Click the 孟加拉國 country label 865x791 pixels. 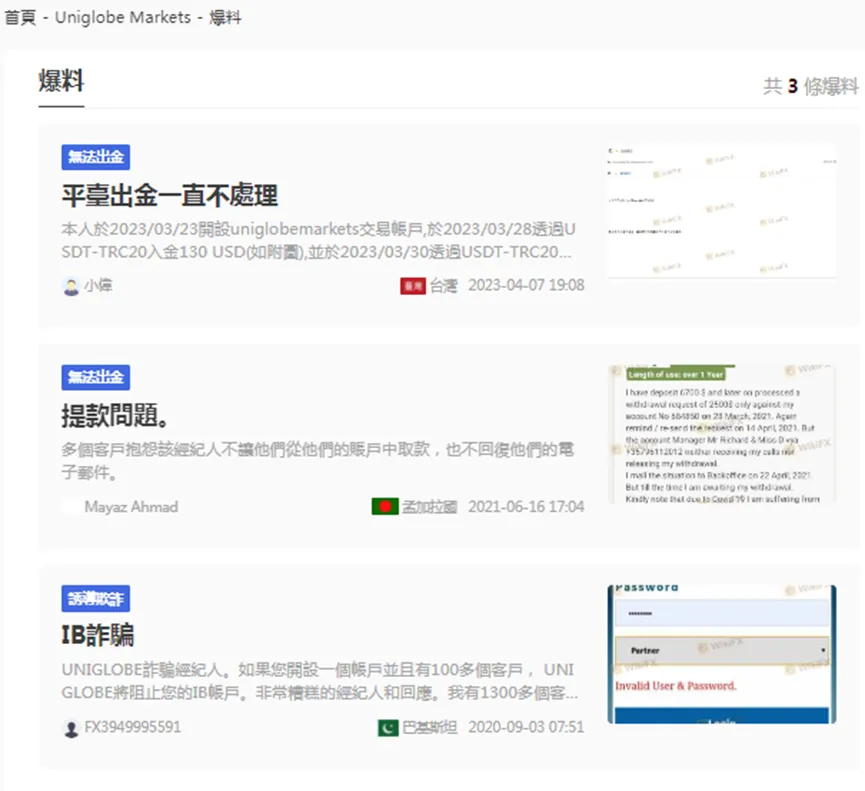430,507
